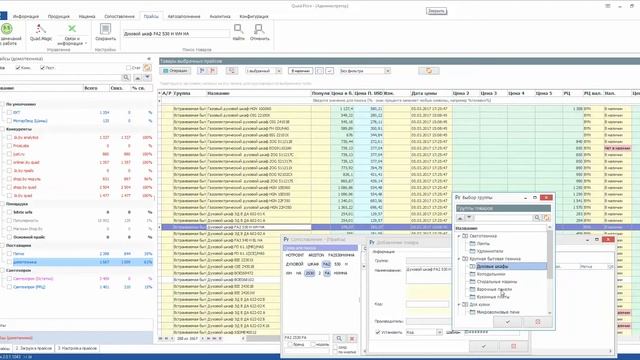
Task: Open the Продукция ribbon tab
Action: tap(58, 16)
